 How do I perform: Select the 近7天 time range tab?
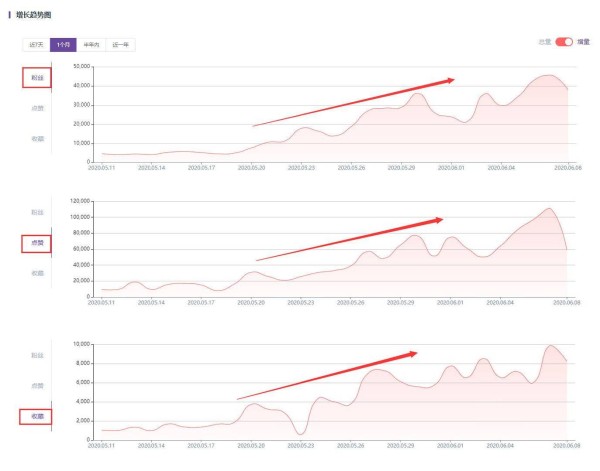[36, 45]
